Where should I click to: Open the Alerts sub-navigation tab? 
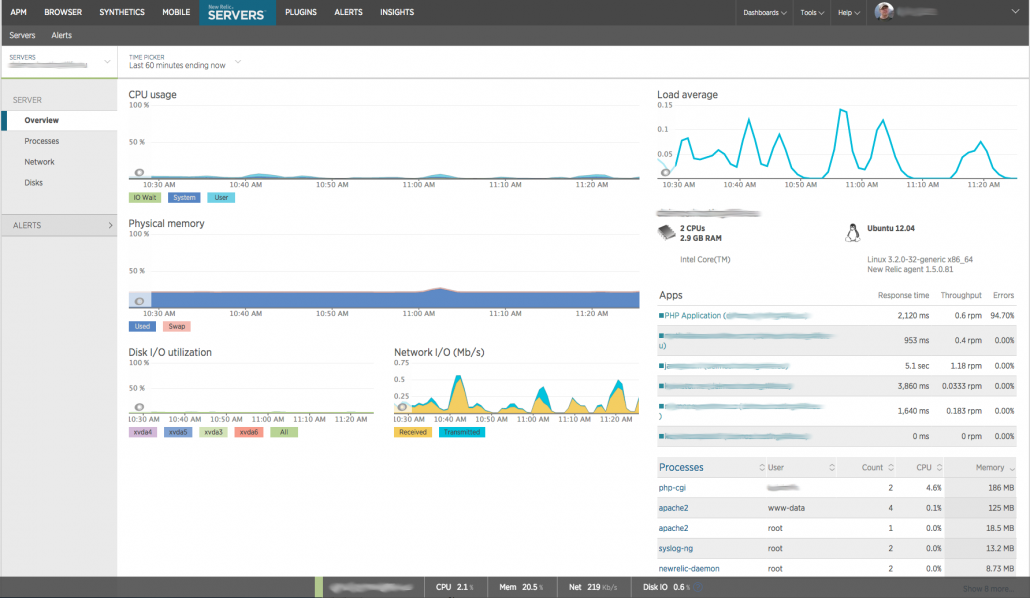(62, 35)
